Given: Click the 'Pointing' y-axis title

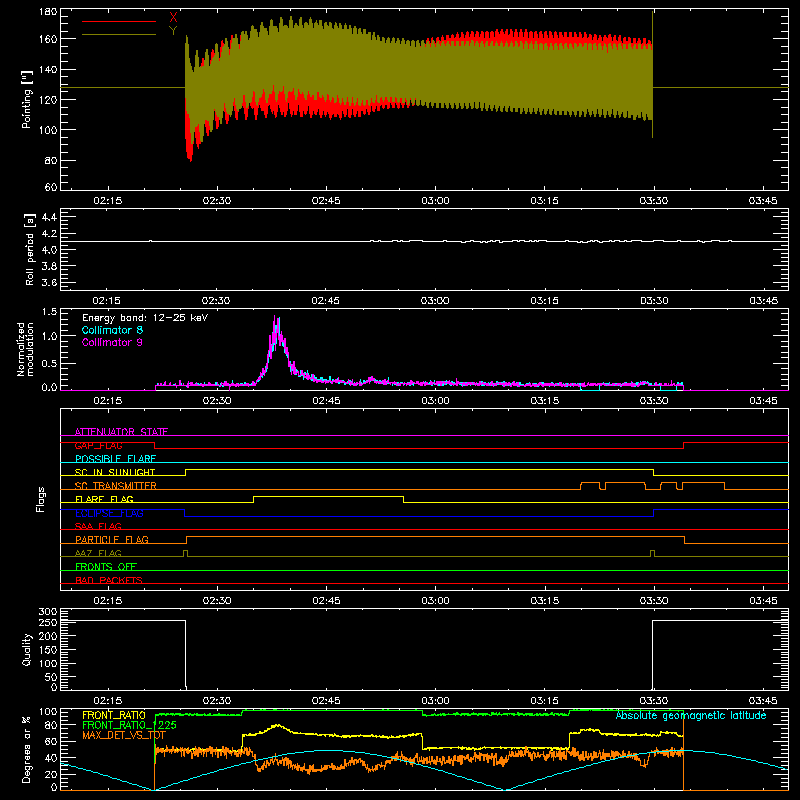Looking at the screenshot, I should [x=27, y=99].
